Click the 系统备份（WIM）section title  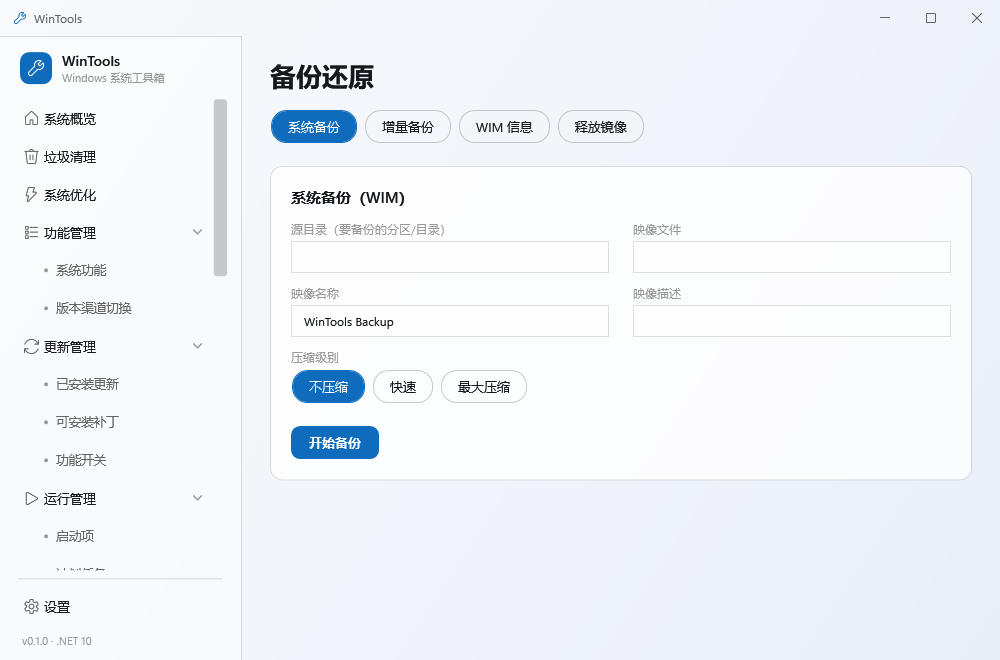348,198
